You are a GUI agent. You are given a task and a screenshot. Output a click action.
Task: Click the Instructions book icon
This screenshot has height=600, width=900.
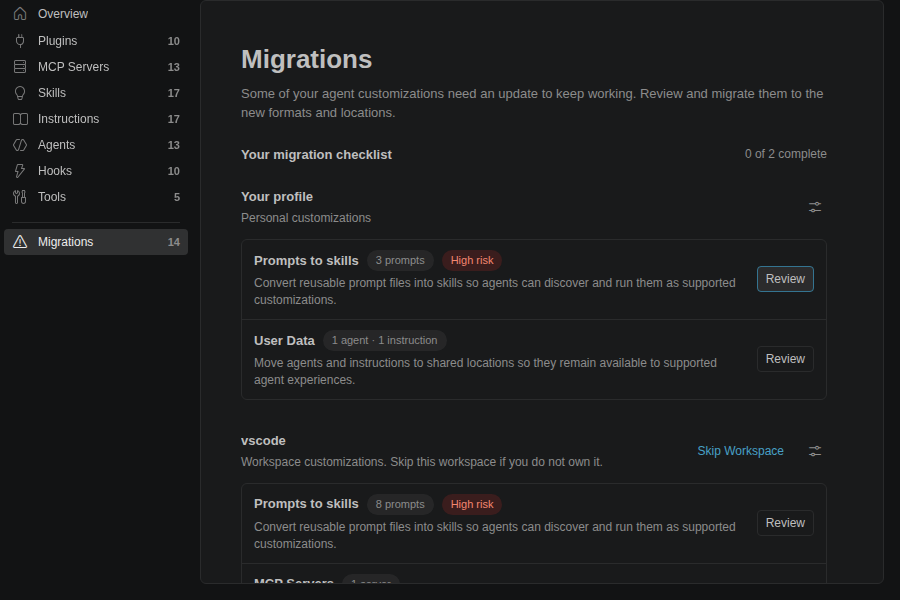[x=20, y=119]
